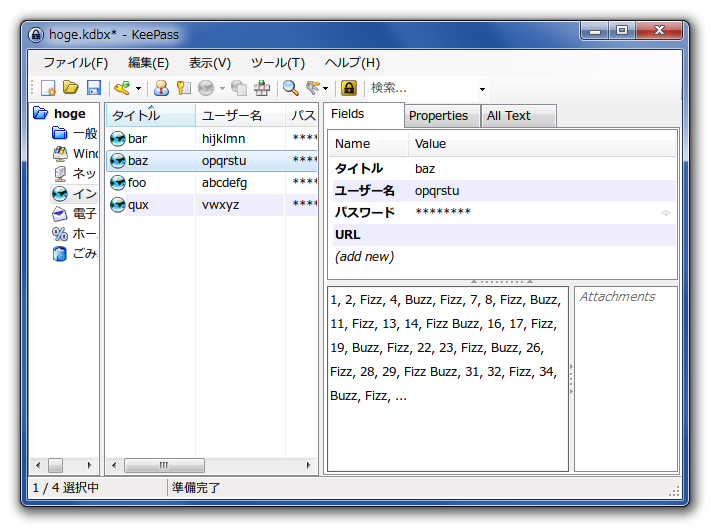Open the 表示(V) menu
This screenshot has height=527, width=710.
click(210, 62)
